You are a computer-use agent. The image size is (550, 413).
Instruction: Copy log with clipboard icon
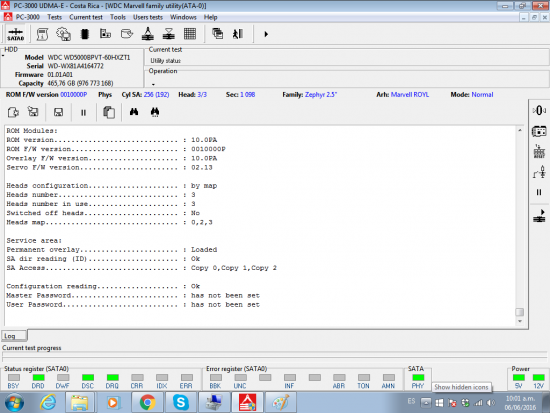point(109,112)
